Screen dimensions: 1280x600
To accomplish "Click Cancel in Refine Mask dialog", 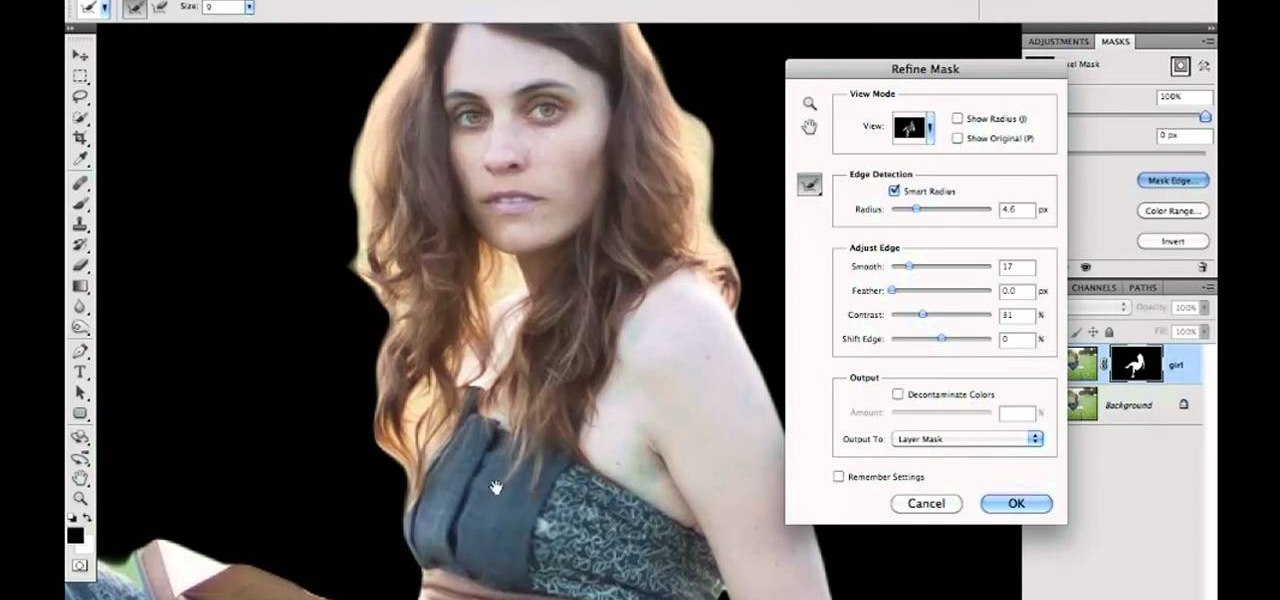I will pyautogui.click(x=926, y=503).
